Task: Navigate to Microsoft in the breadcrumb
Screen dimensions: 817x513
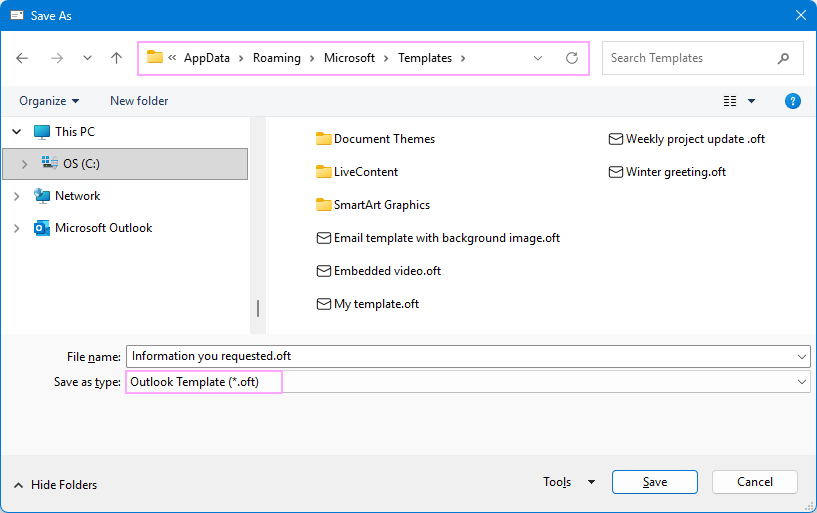Action: [349, 58]
